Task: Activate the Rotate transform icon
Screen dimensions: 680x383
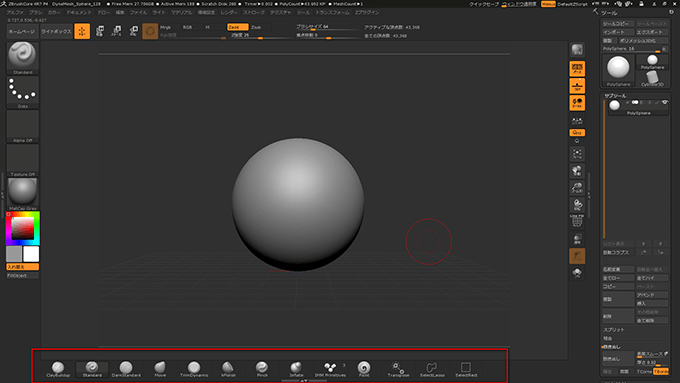Action: [134, 31]
